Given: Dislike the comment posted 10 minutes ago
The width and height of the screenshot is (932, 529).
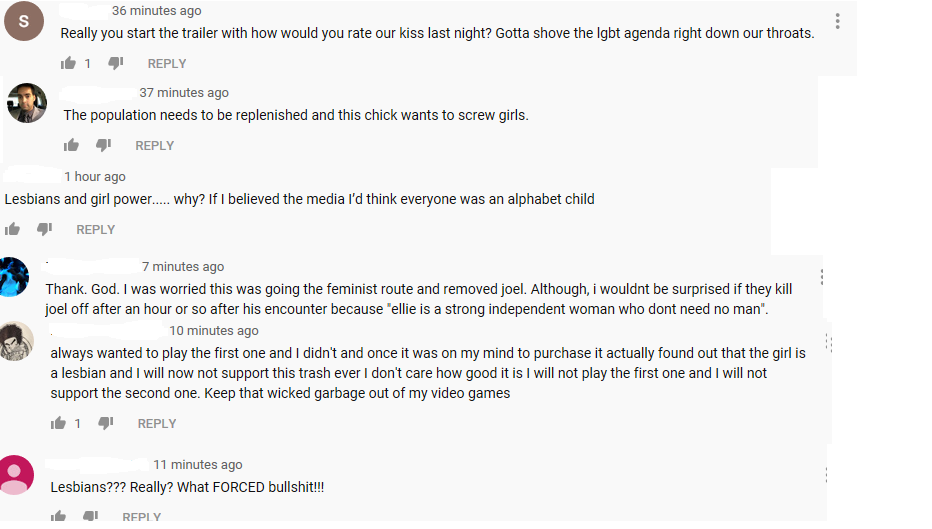Looking at the screenshot, I should [x=106, y=423].
